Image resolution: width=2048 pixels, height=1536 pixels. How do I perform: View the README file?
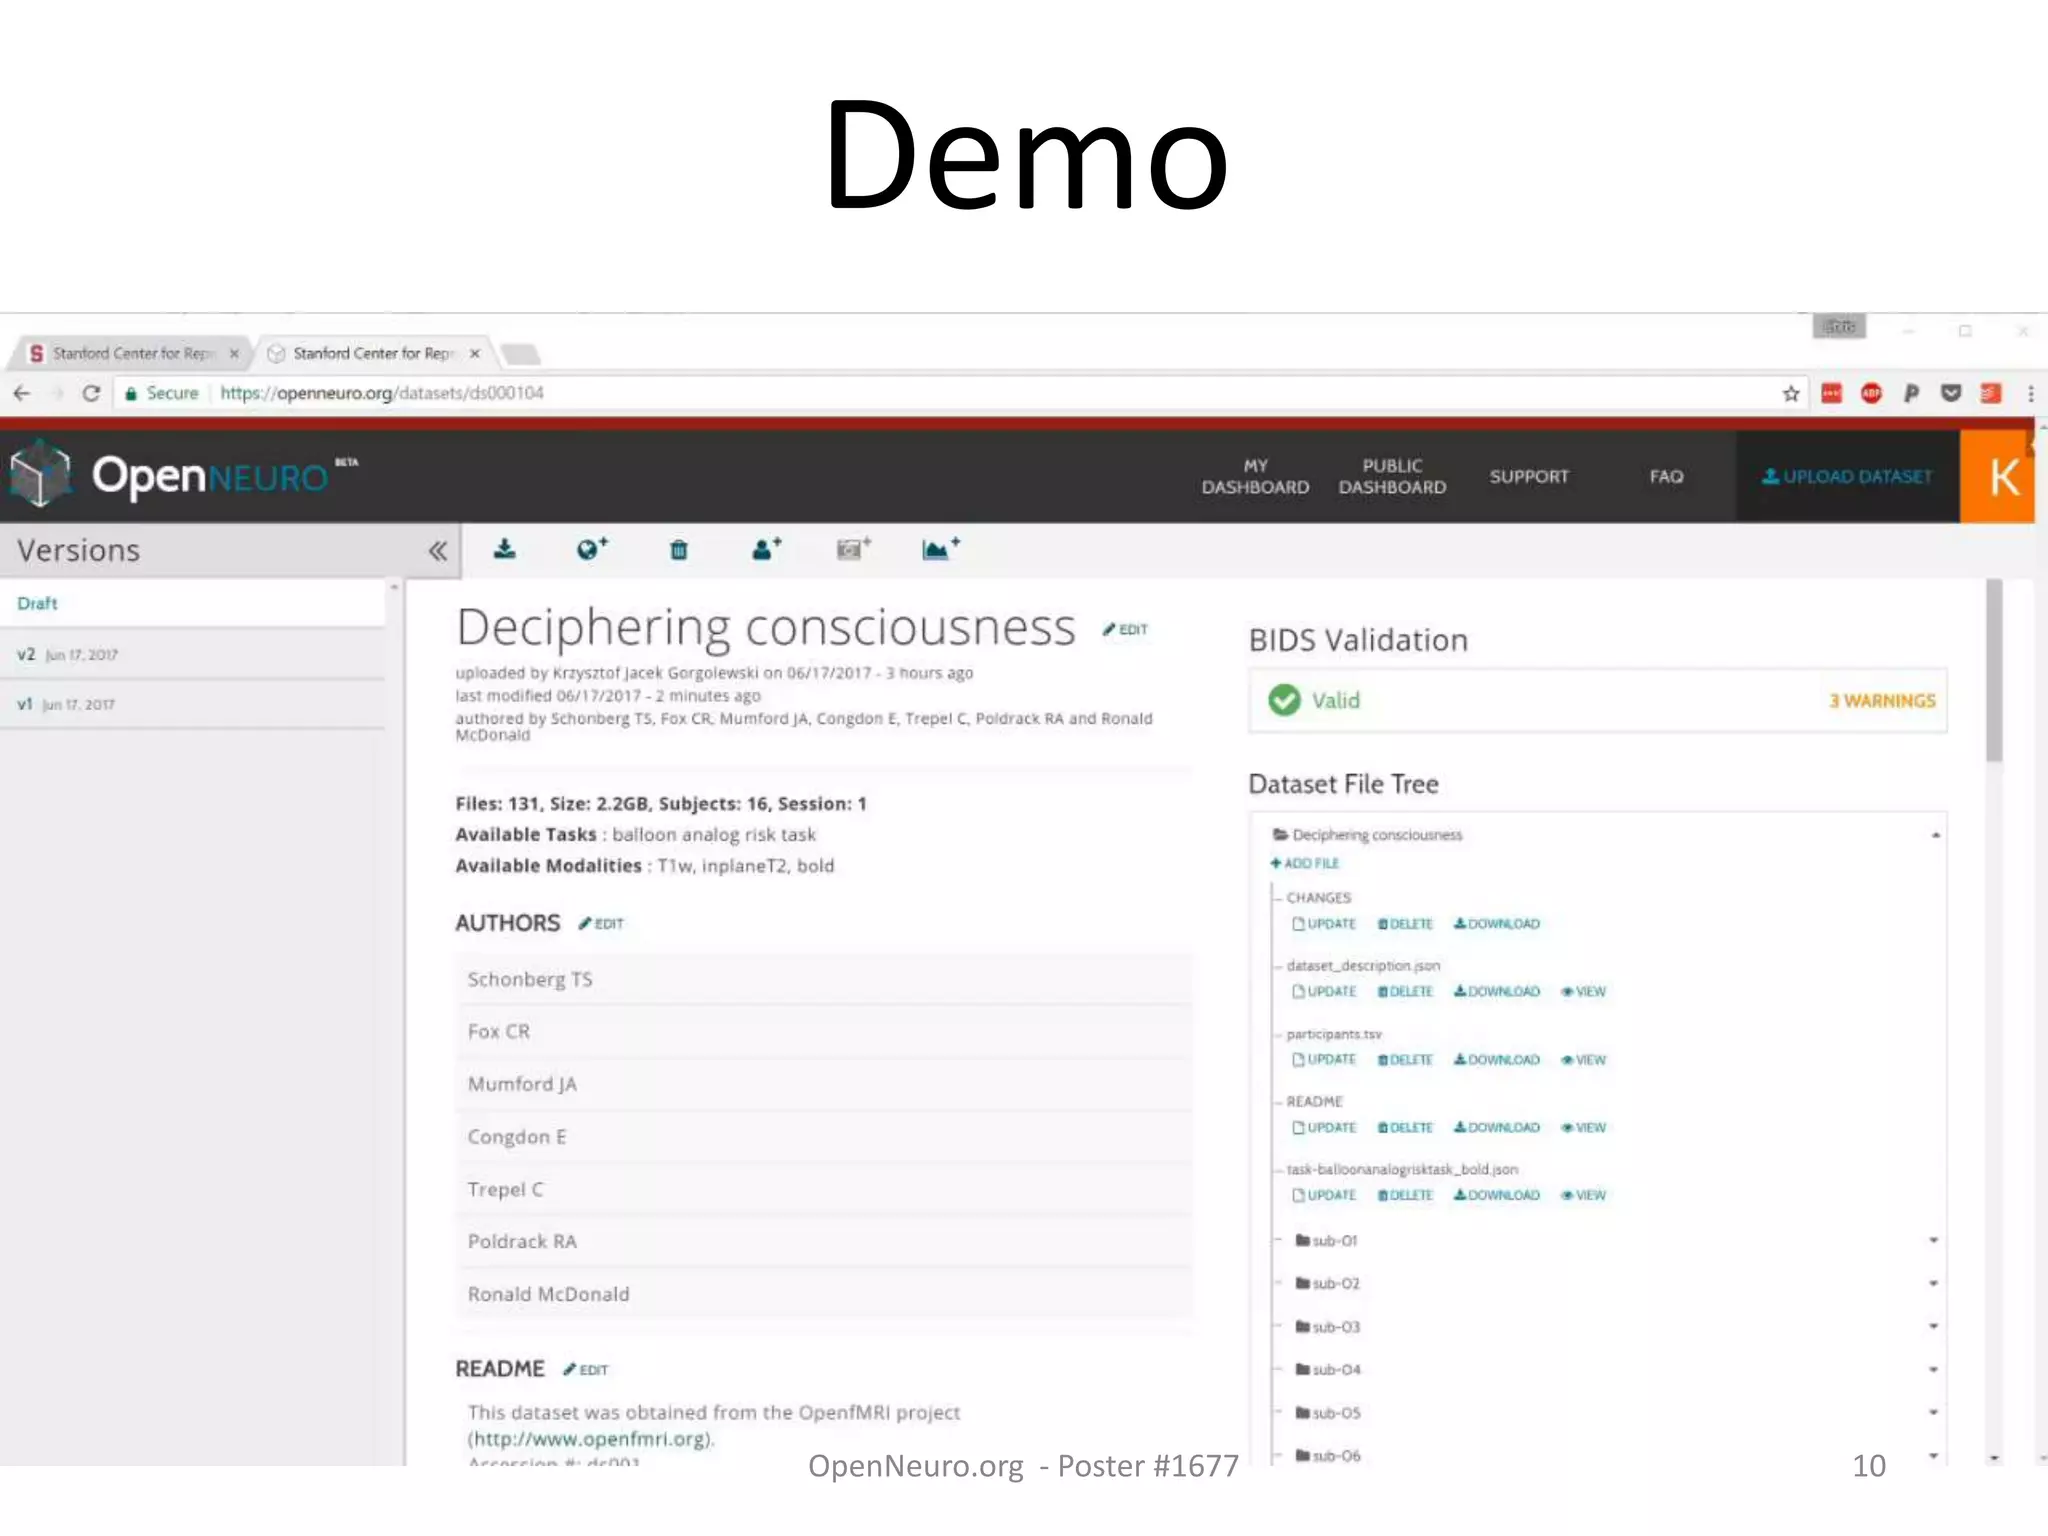tap(1583, 1127)
